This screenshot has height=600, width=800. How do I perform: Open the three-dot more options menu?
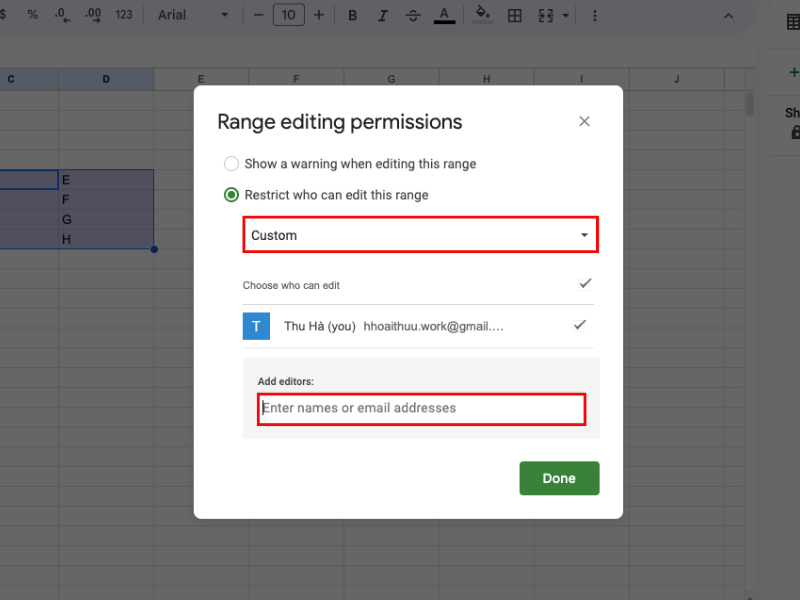[595, 16]
